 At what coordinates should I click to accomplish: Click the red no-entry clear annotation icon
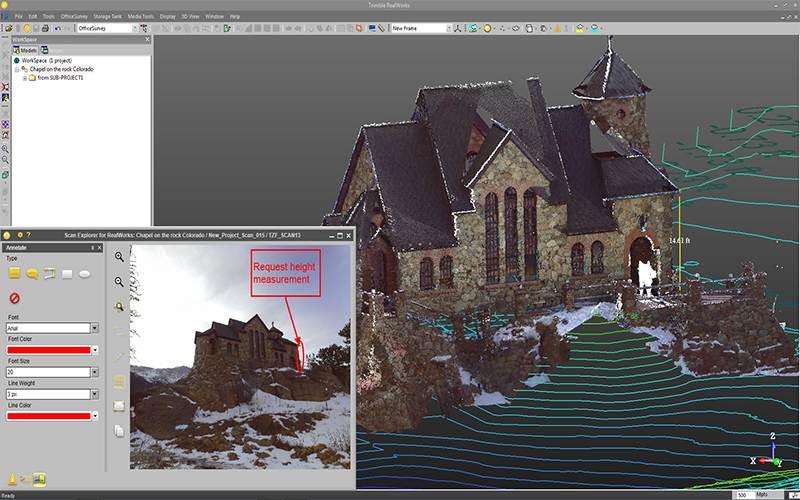coord(14,298)
